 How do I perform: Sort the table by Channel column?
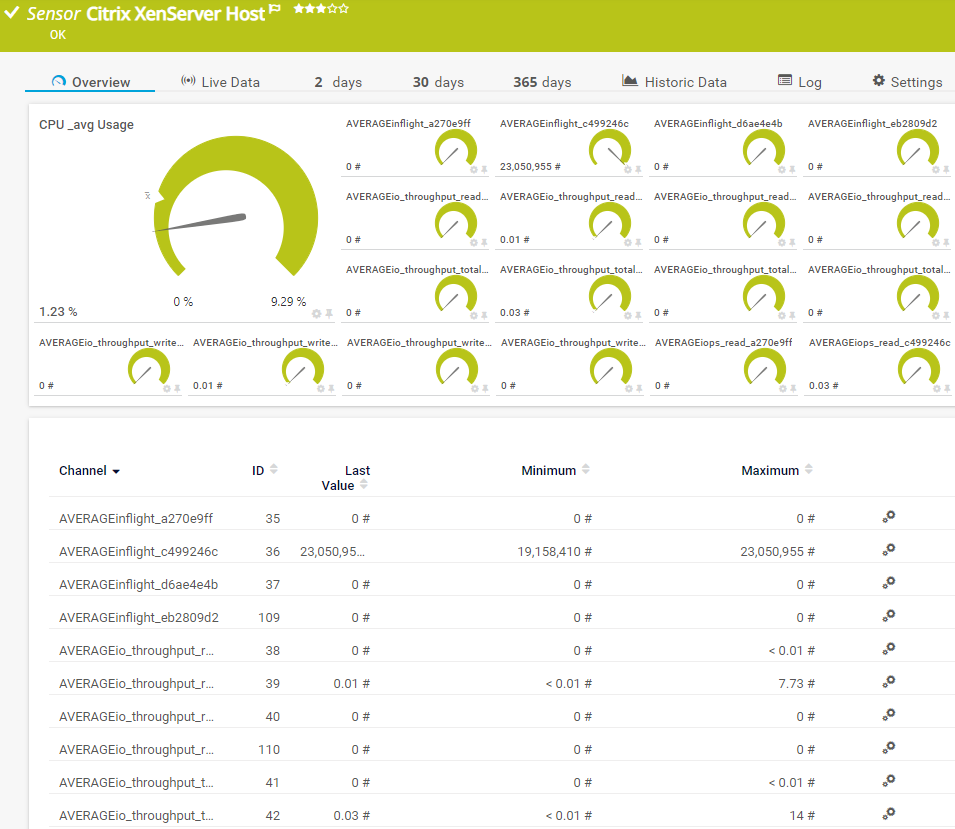point(89,471)
